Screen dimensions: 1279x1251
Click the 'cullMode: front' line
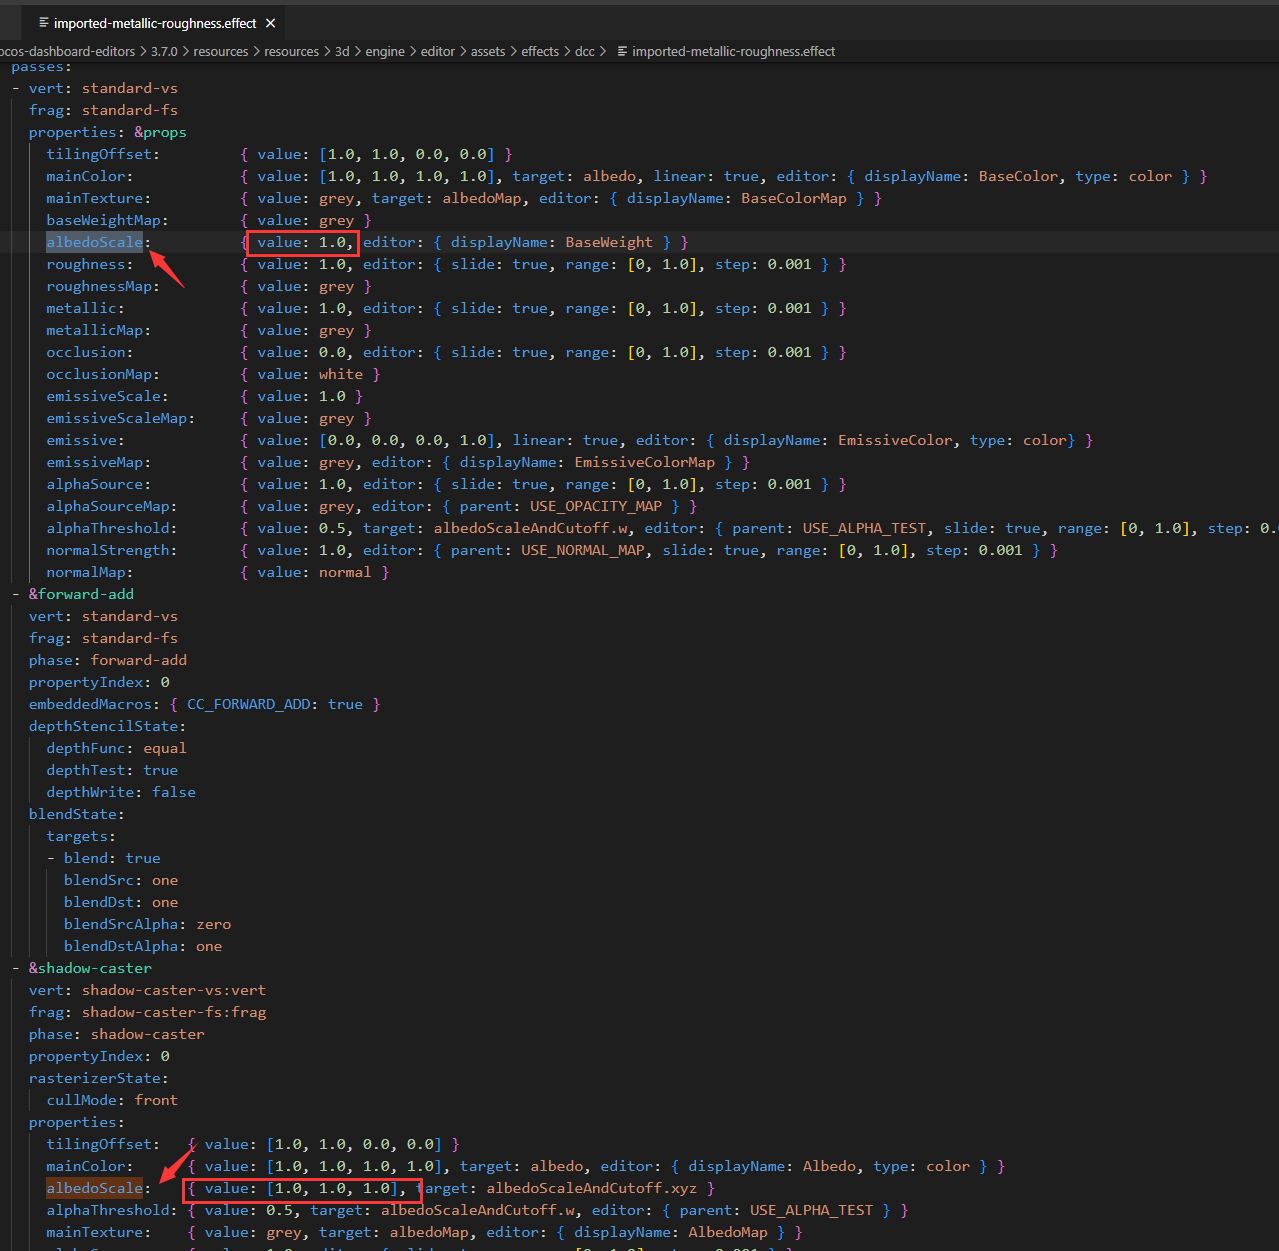112,1100
